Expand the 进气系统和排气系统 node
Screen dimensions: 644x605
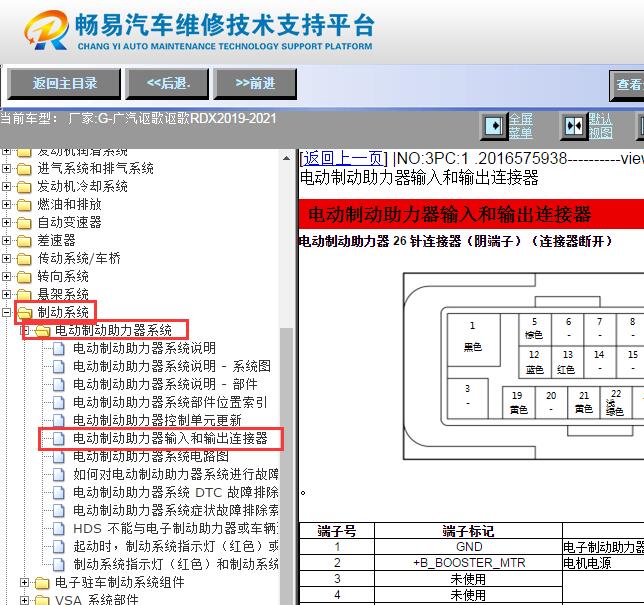(6, 168)
